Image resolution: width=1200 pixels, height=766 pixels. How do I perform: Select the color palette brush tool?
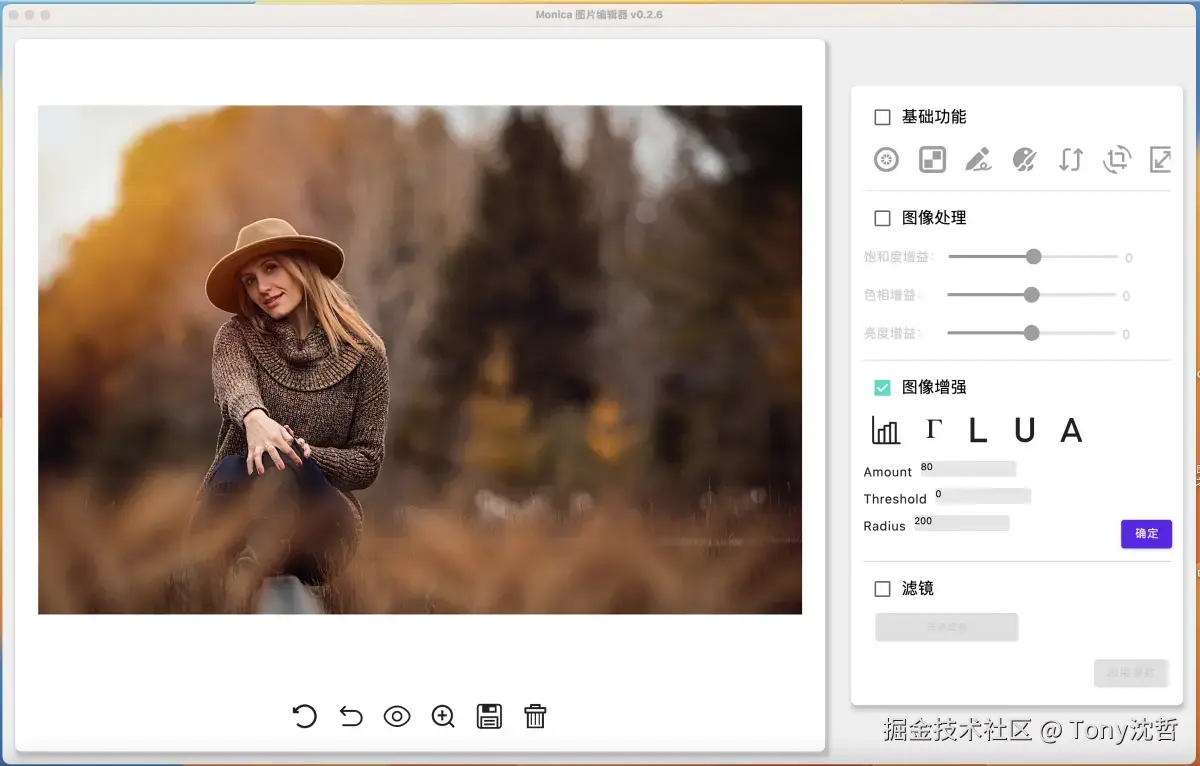click(1024, 159)
